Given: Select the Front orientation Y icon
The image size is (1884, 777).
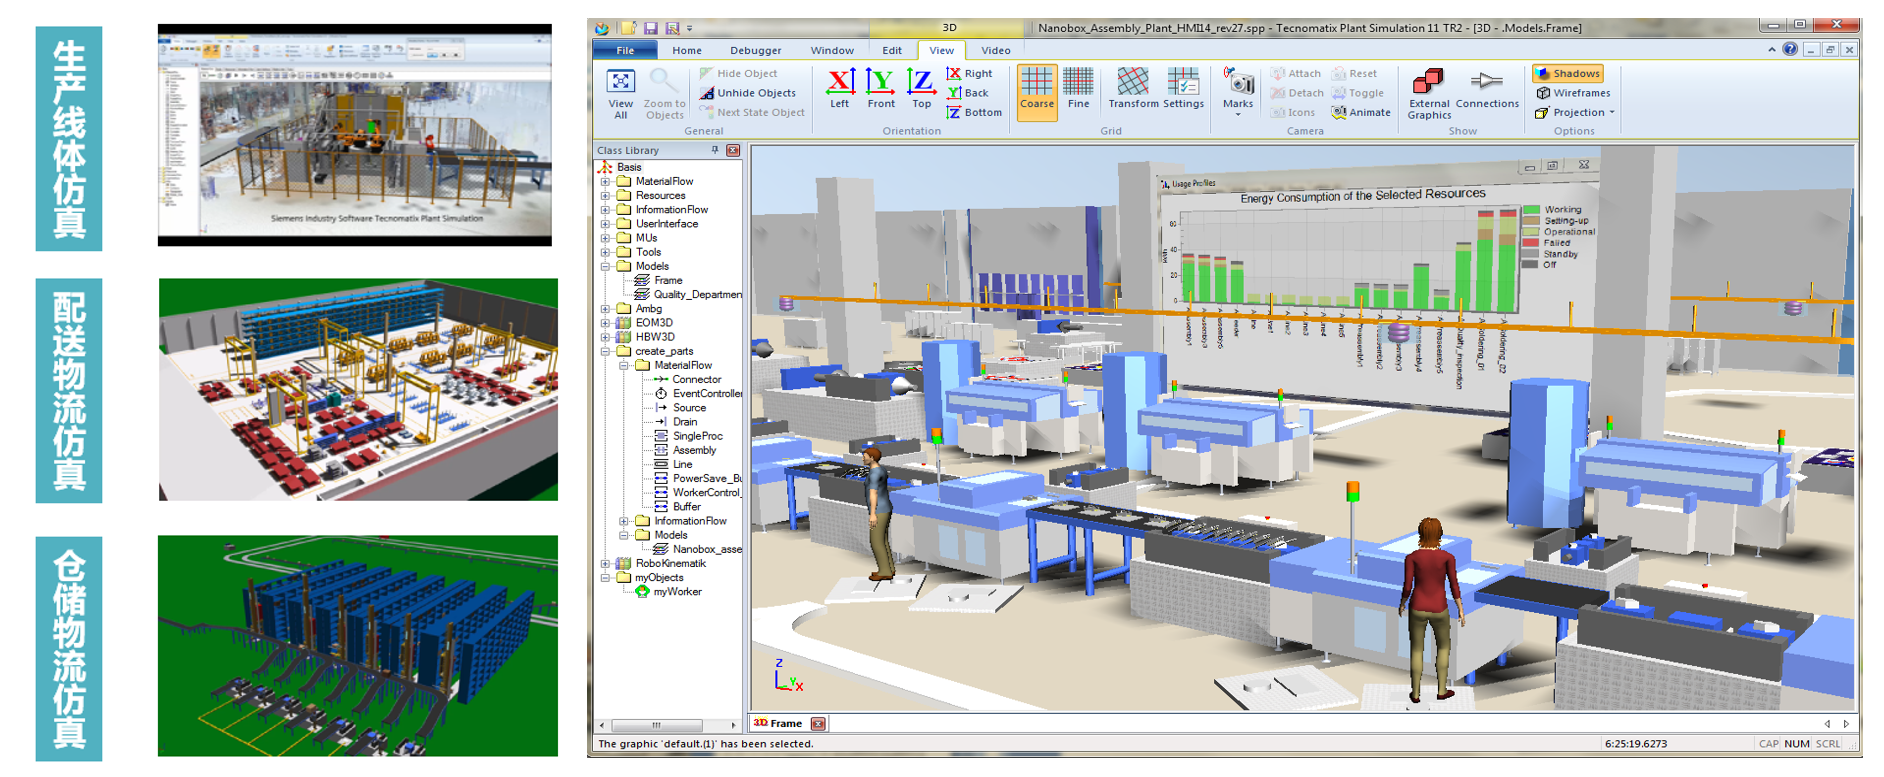Looking at the screenshot, I should (880, 88).
